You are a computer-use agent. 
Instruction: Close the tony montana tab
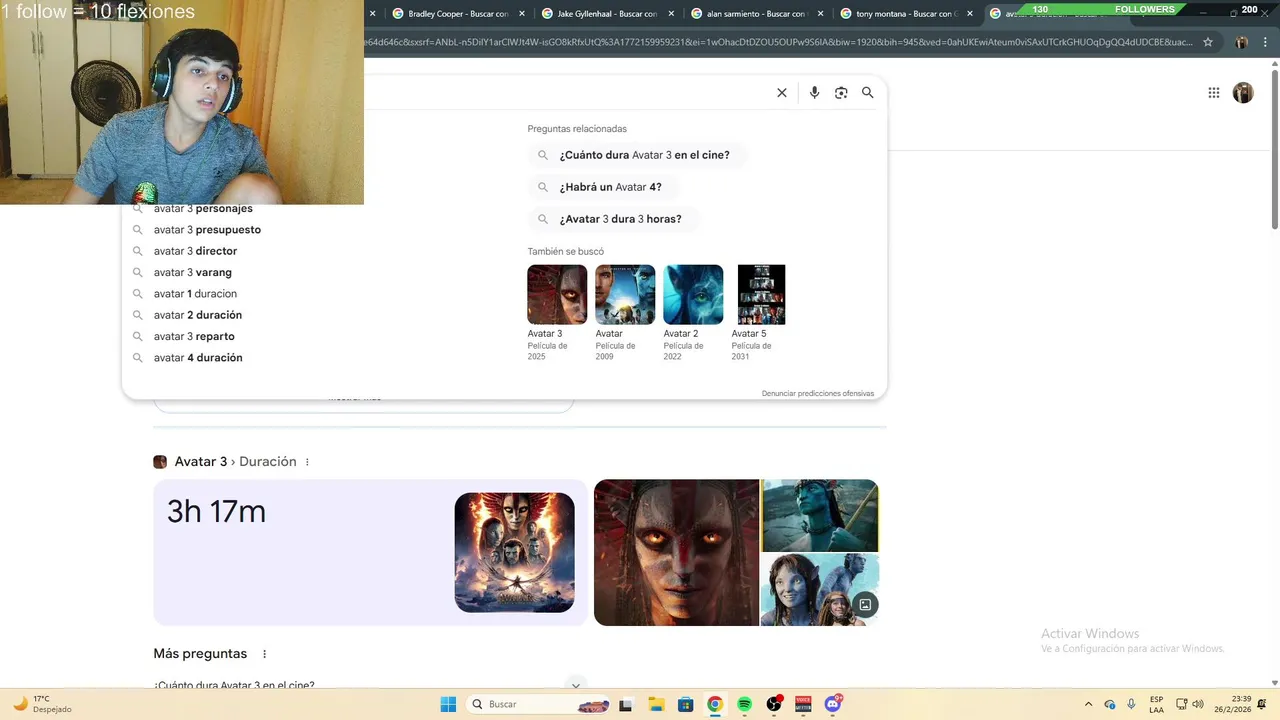coord(969,14)
